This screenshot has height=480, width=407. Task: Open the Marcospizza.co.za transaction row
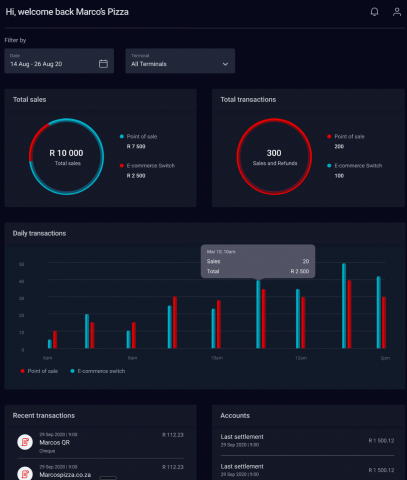100,471
